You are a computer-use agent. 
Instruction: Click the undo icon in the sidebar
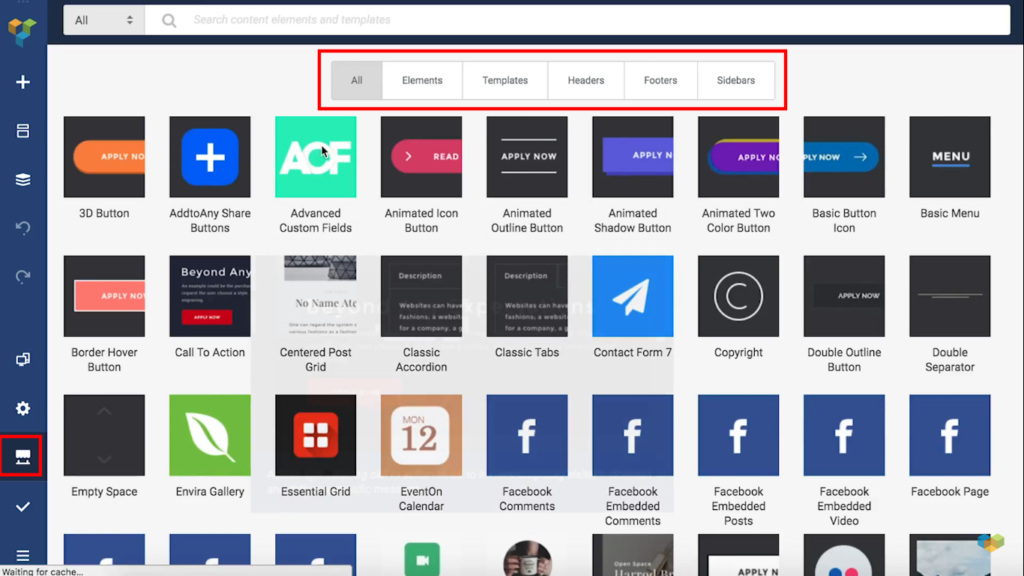22,228
